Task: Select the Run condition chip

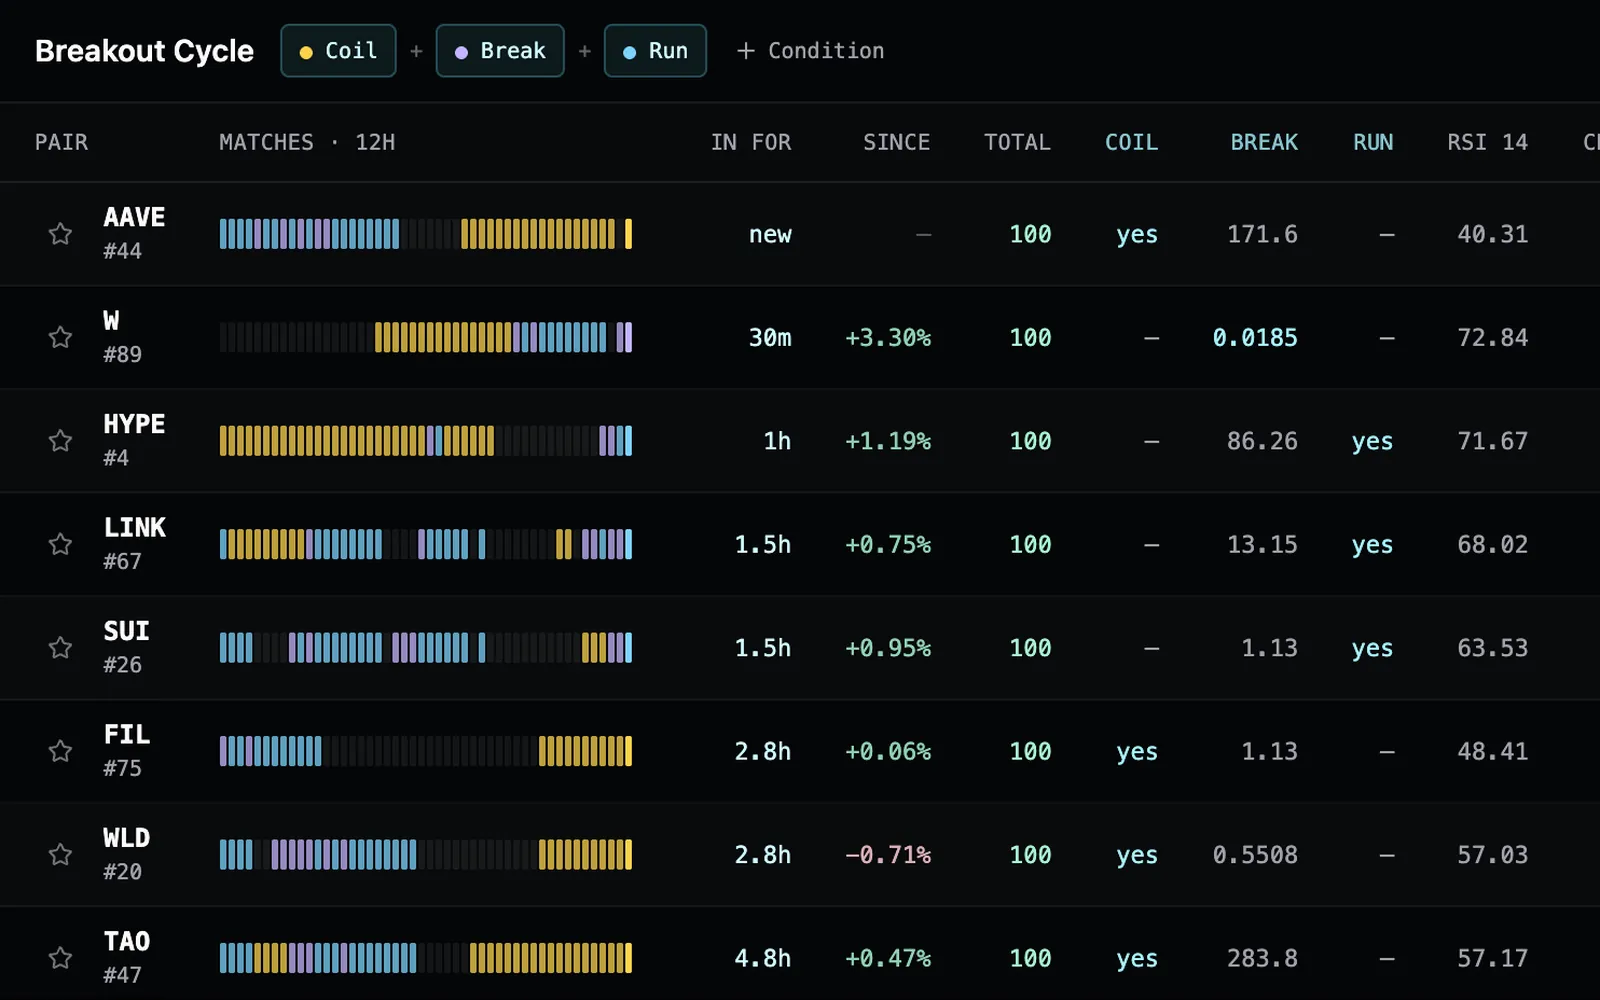Action: tap(655, 51)
